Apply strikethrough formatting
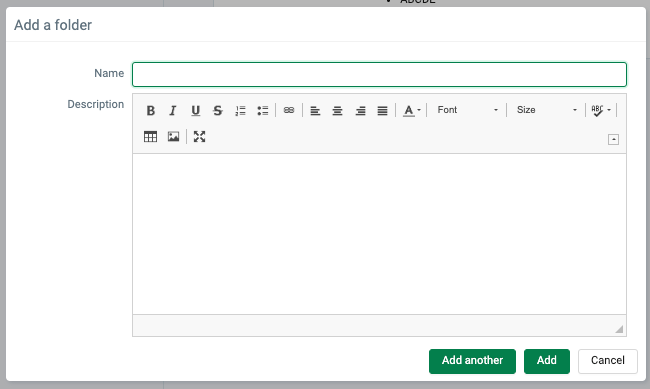This screenshot has height=389, width=650. (218, 110)
